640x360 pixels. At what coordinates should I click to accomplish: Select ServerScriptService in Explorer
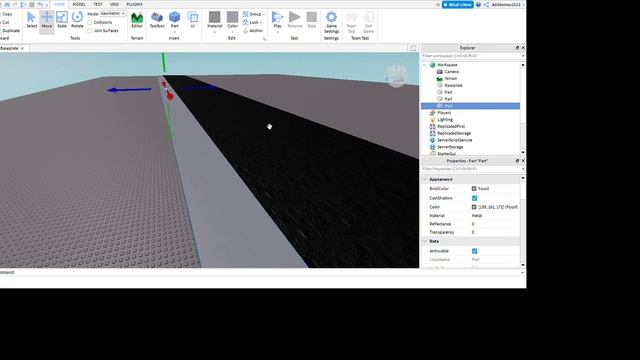[x=455, y=140]
